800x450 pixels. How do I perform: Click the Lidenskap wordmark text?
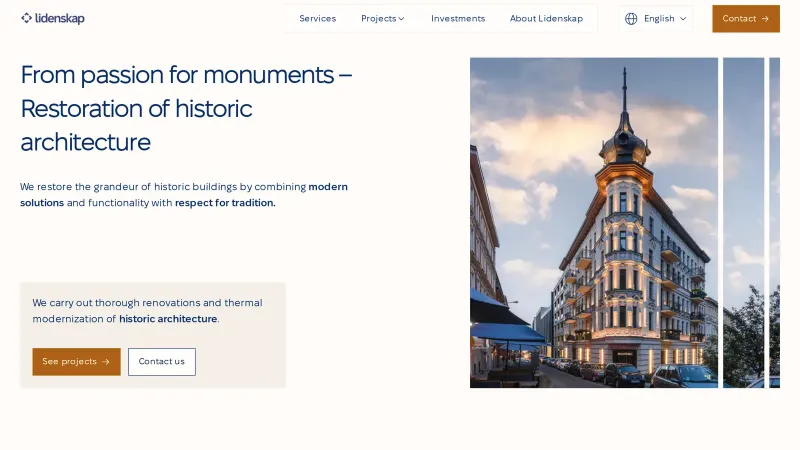(60, 18)
